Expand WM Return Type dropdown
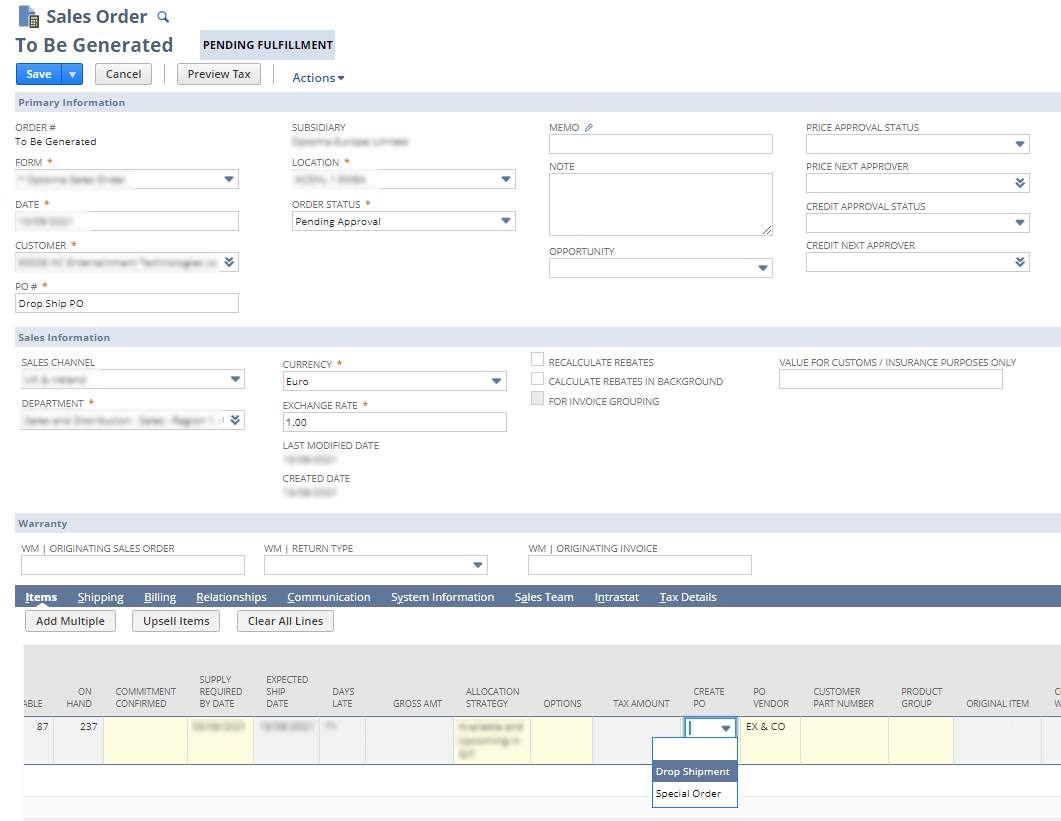 coord(477,565)
